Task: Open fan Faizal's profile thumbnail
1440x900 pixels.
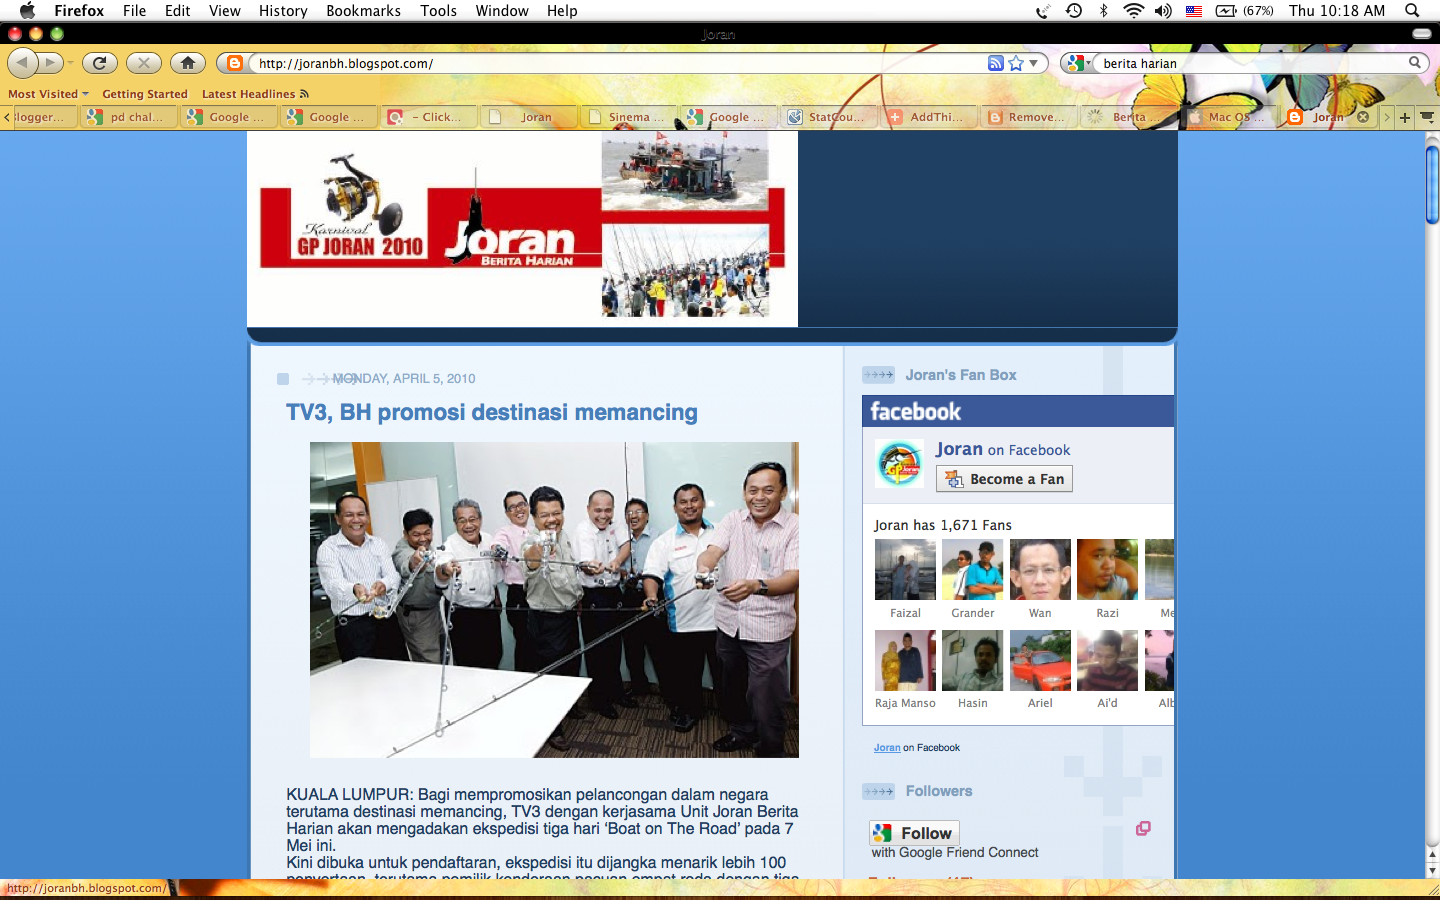Action: coord(905,570)
